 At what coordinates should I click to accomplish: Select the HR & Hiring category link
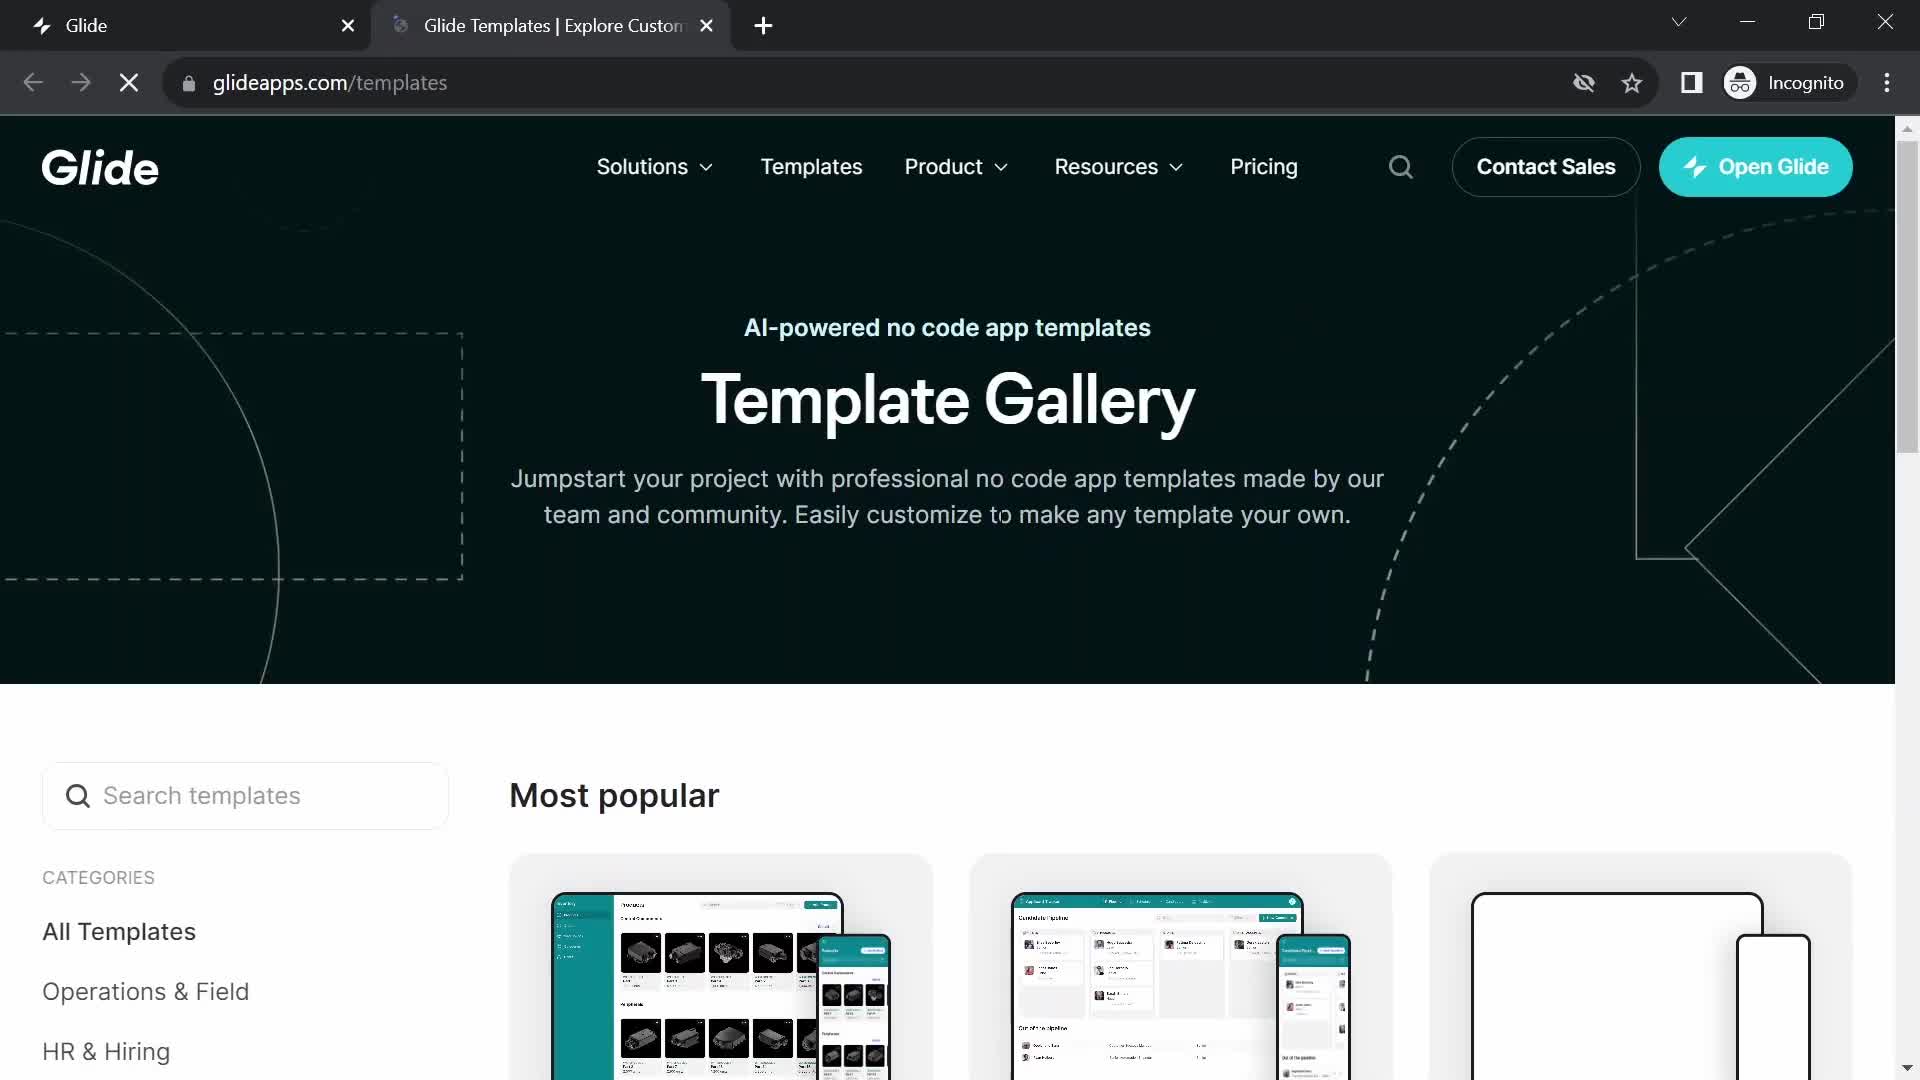click(x=105, y=1050)
